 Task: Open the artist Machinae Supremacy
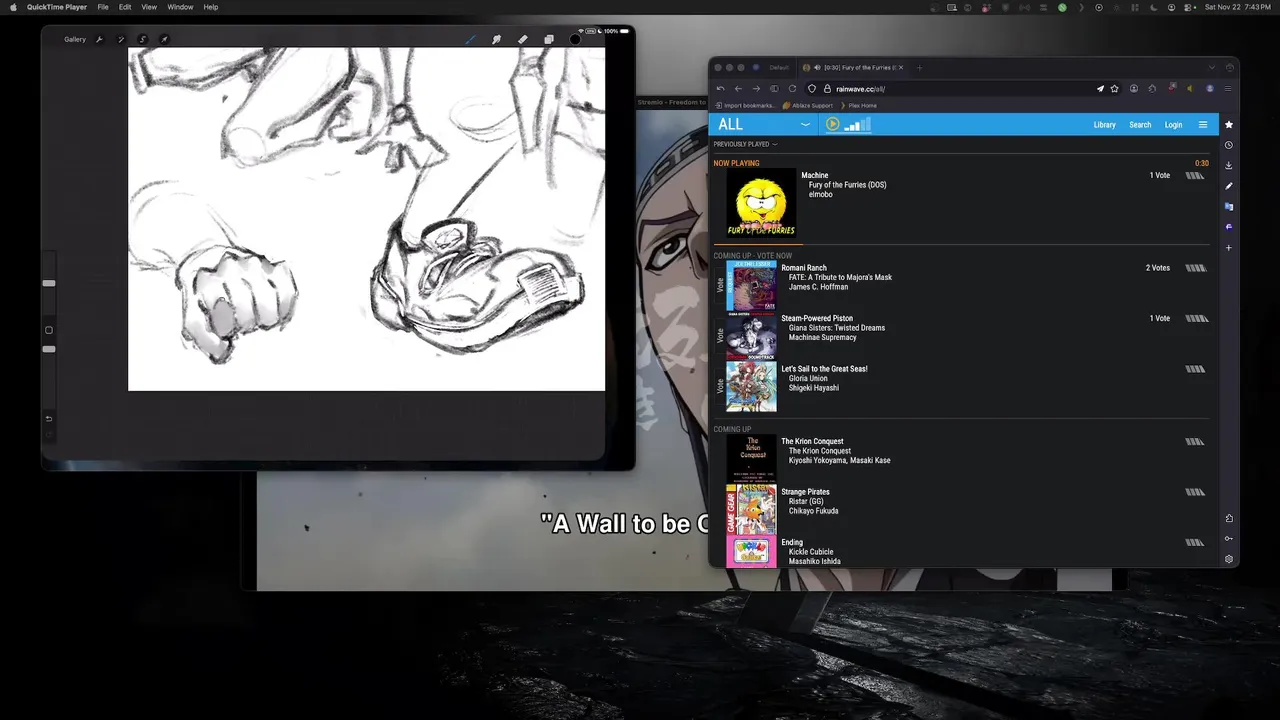(822, 337)
